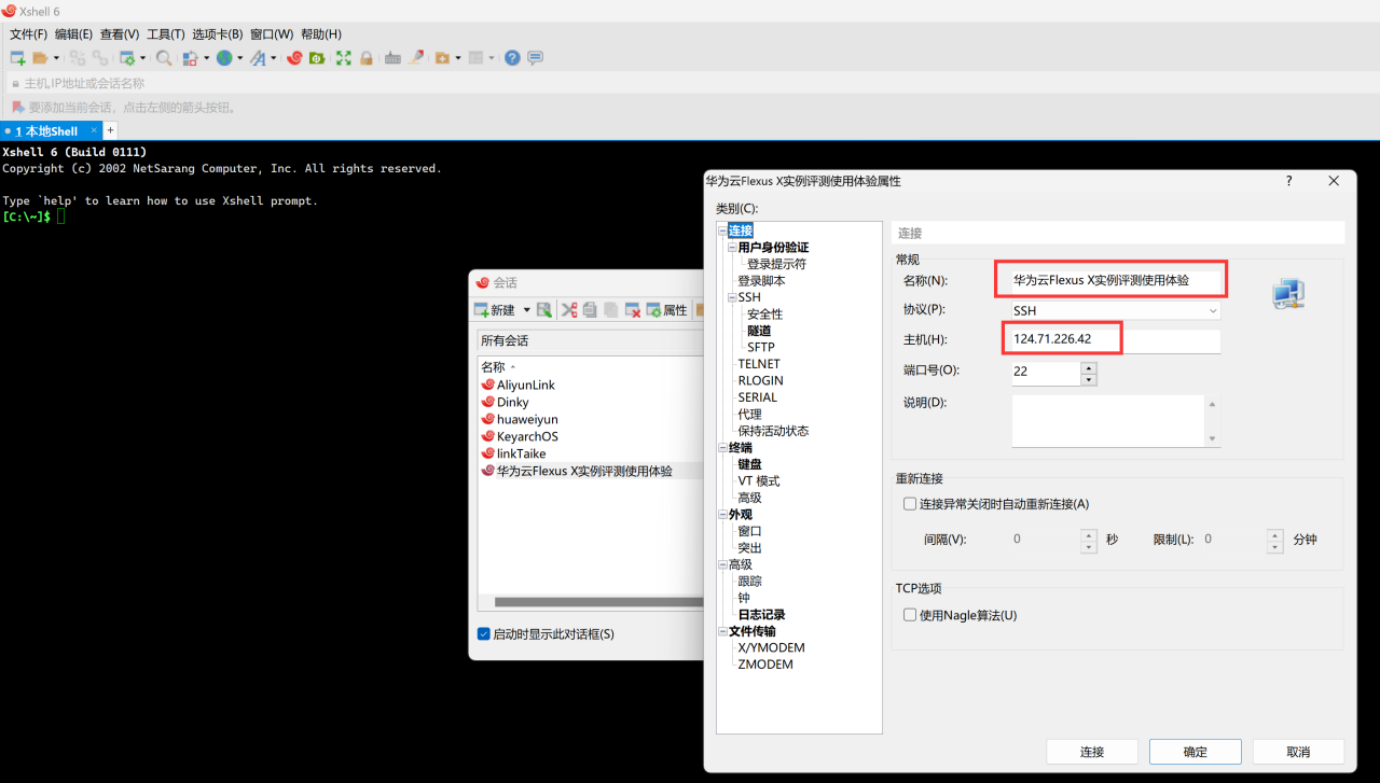Click the 连接 button in properties dialog

[x=1092, y=752]
